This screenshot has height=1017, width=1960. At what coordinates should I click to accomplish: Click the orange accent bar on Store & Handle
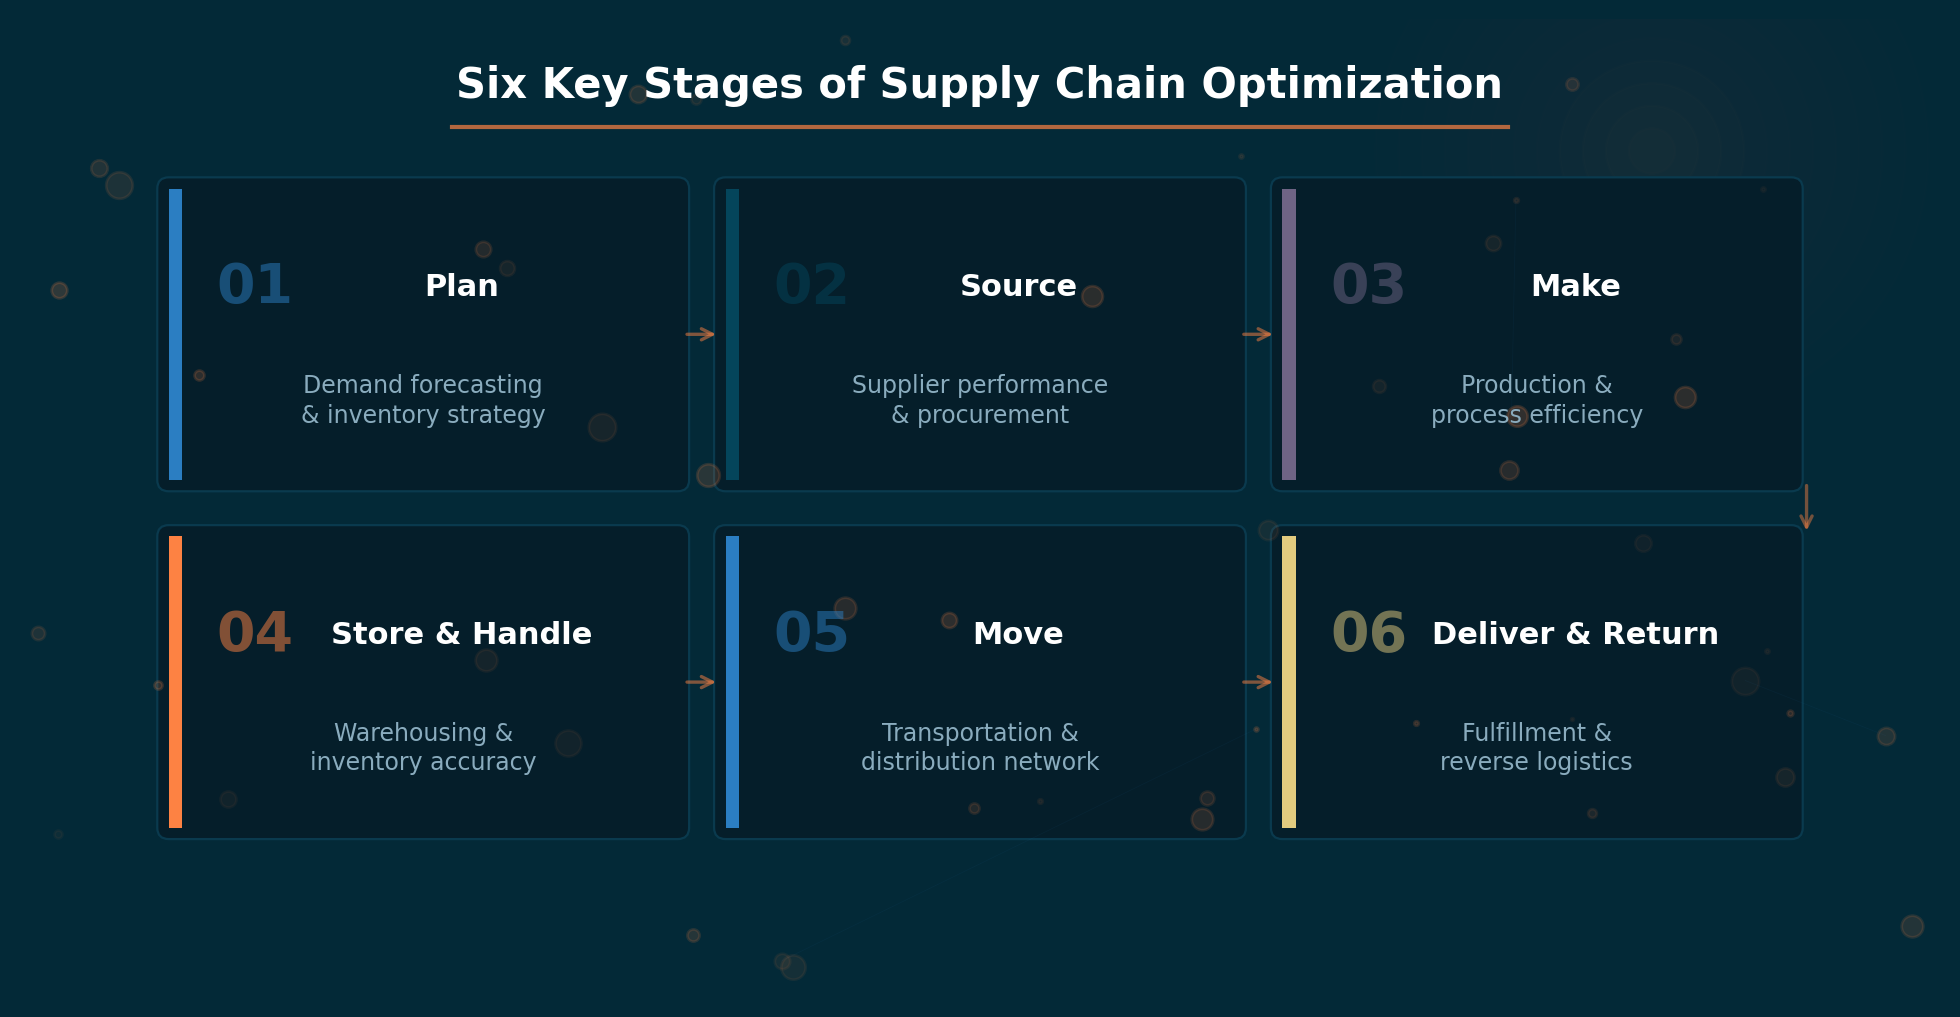[x=176, y=682]
